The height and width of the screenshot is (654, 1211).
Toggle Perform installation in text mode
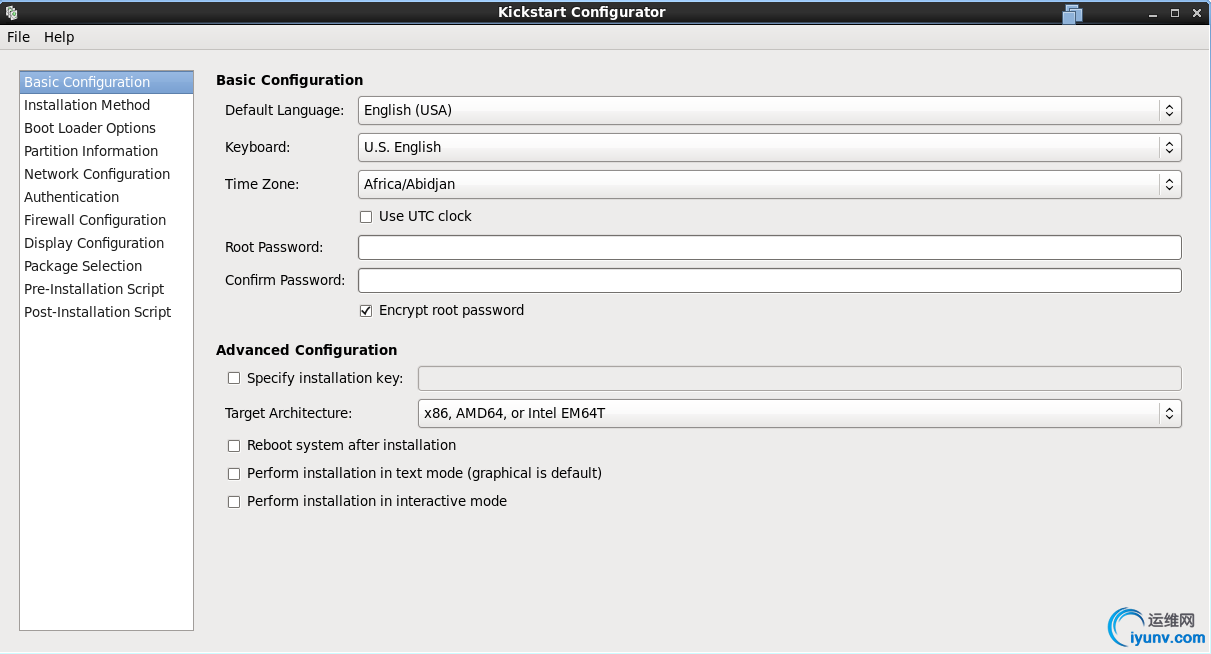point(234,474)
